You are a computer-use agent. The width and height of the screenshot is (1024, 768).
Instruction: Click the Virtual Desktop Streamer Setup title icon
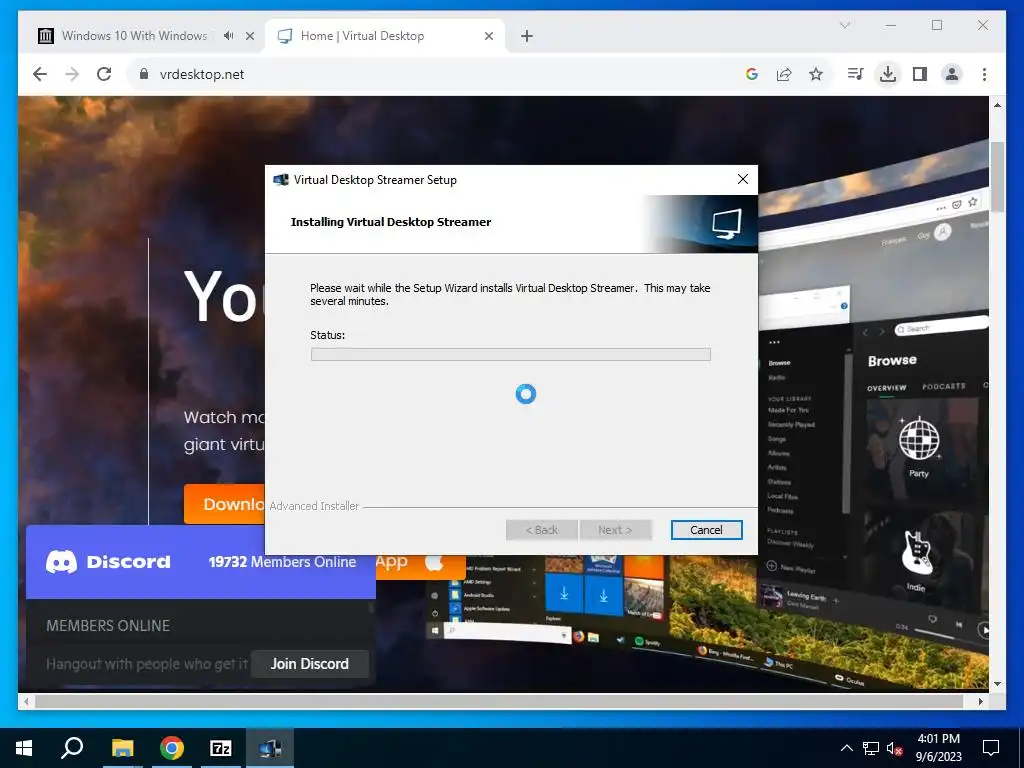281,180
